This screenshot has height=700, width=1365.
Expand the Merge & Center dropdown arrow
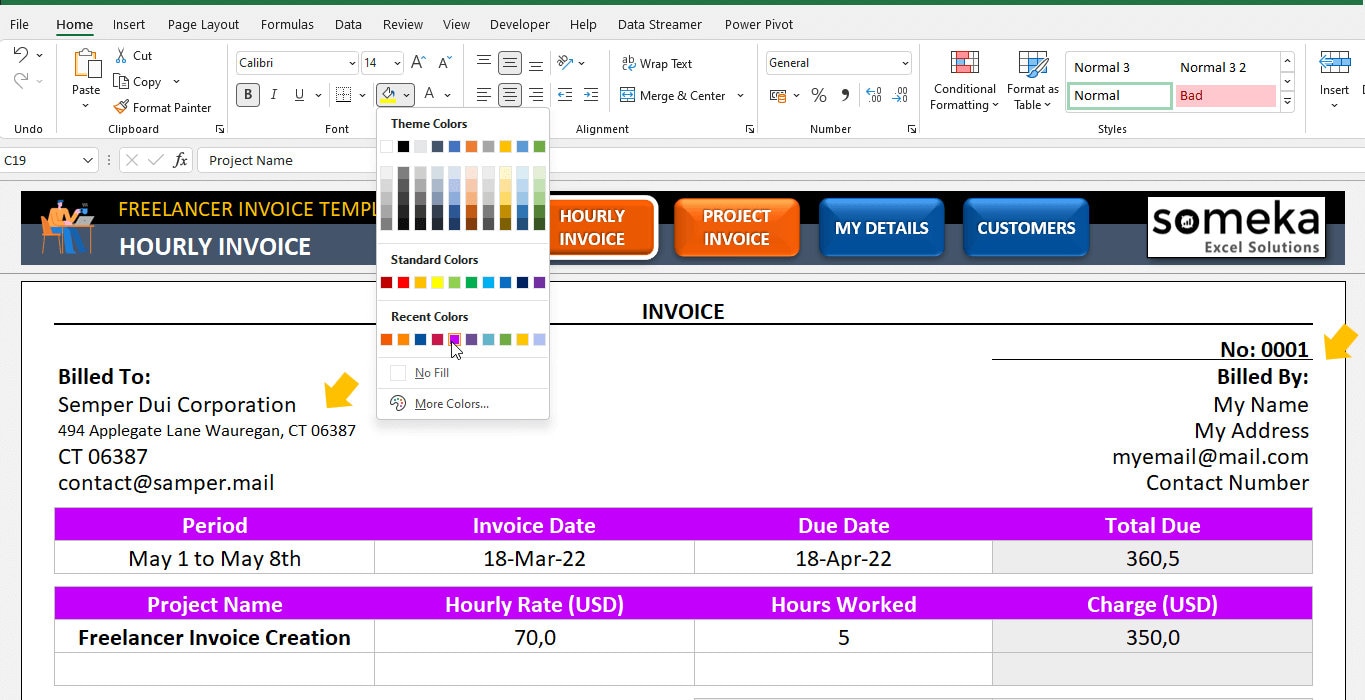coord(740,96)
